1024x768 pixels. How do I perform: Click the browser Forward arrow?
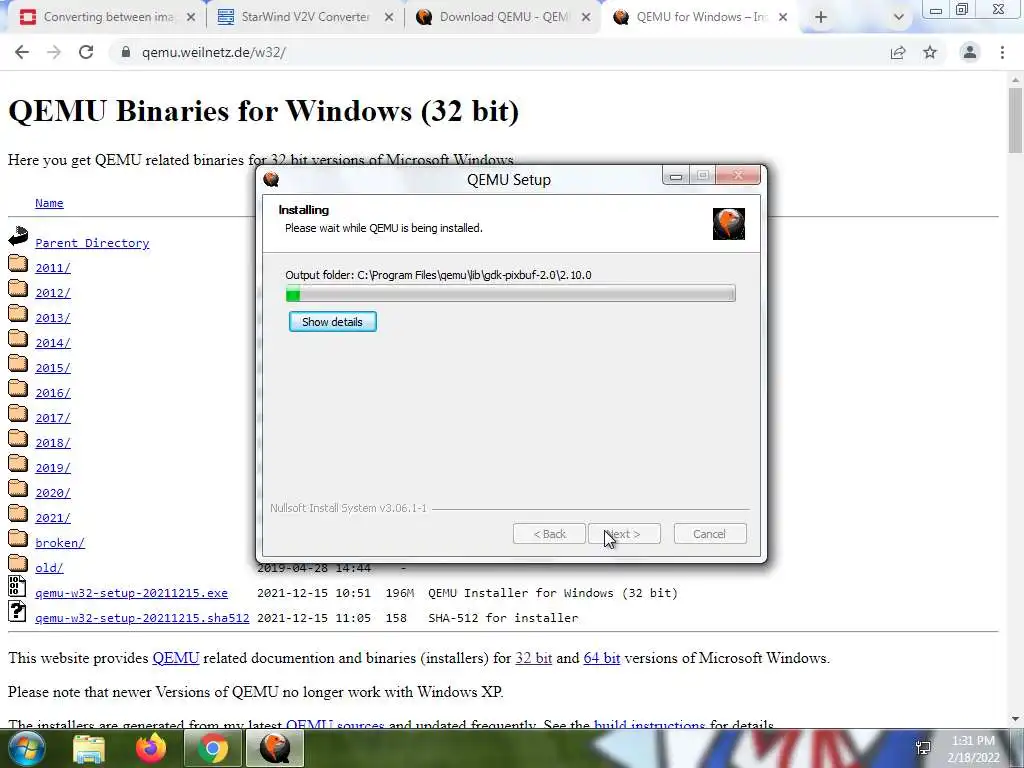pyautogui.click(x=54, y=52)
